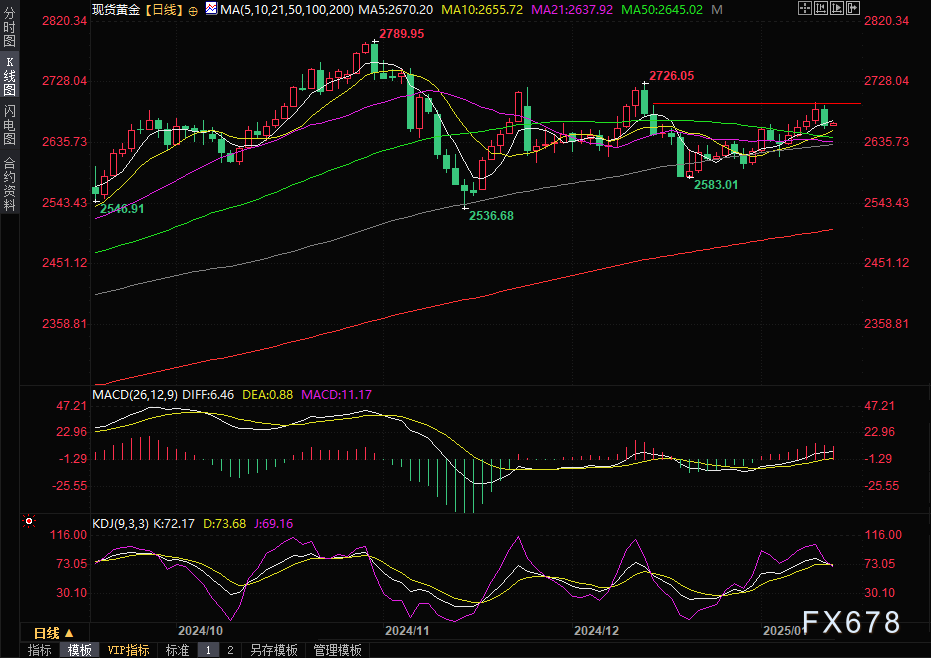This screenshot has height=658, width=931.
Task: Click the crosshair circle icon beside 日线 title
Action: click(x=192, y=9)
